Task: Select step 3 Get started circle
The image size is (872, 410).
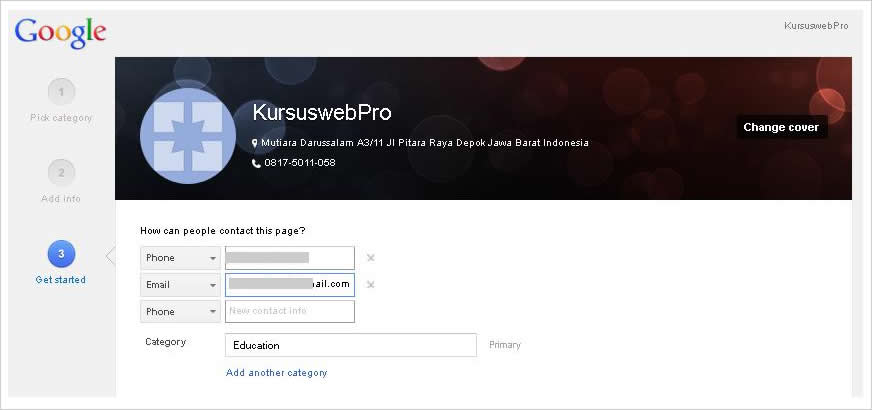Action: pos(61,254)
